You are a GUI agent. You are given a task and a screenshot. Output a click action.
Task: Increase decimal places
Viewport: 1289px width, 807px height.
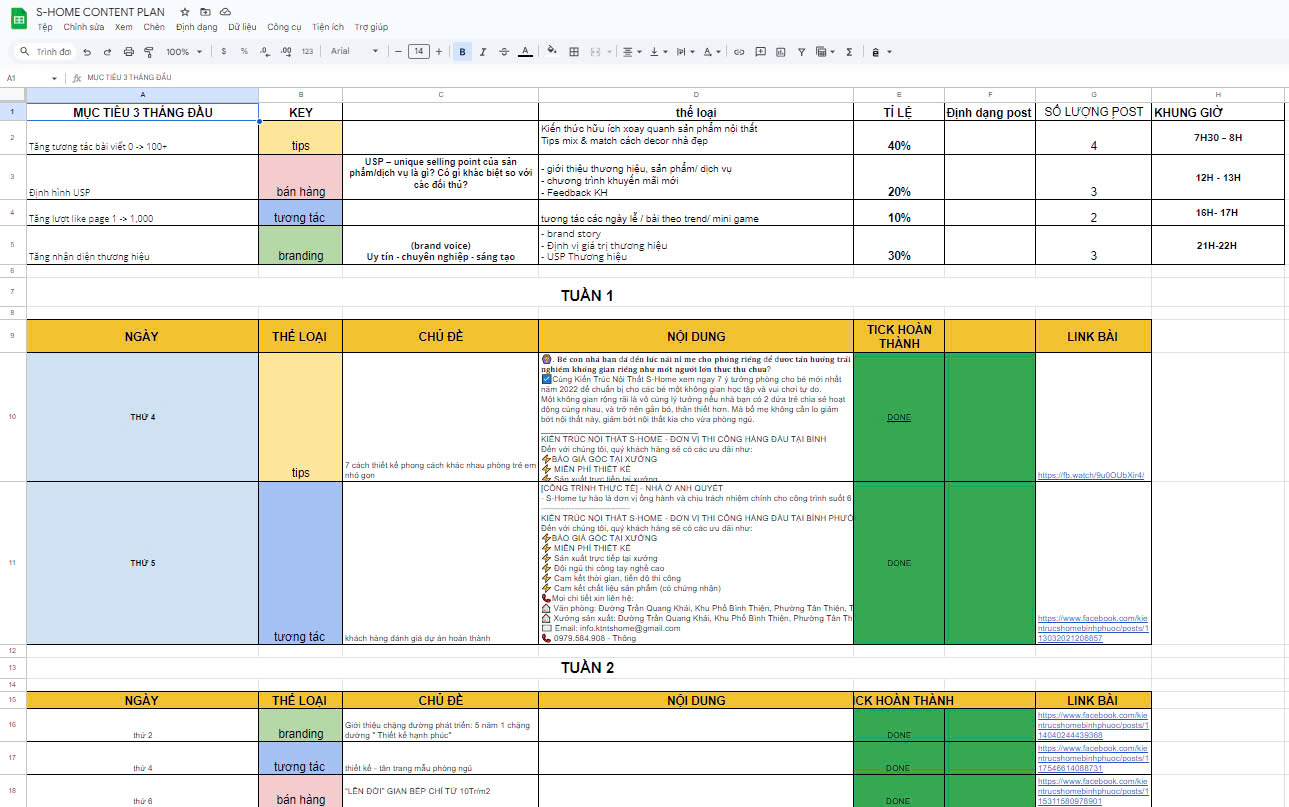point(285,51)
